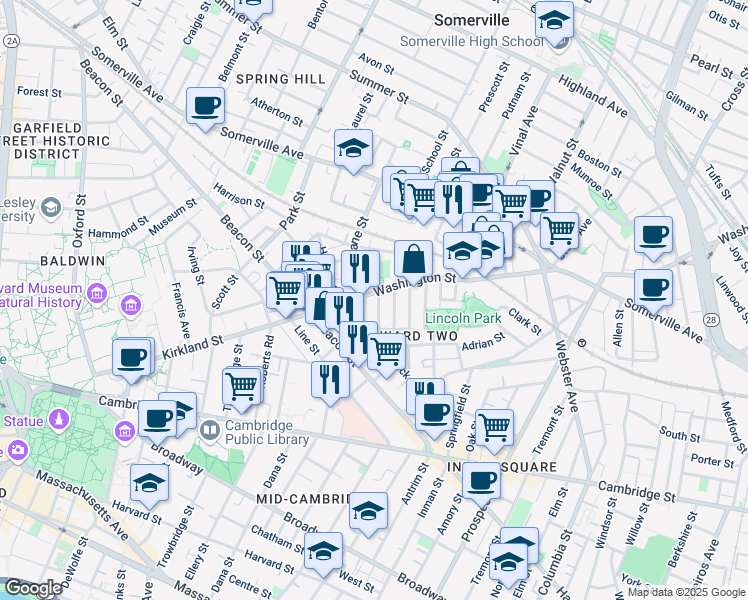Click the Highland Ave street label

(x=593, y=96)
